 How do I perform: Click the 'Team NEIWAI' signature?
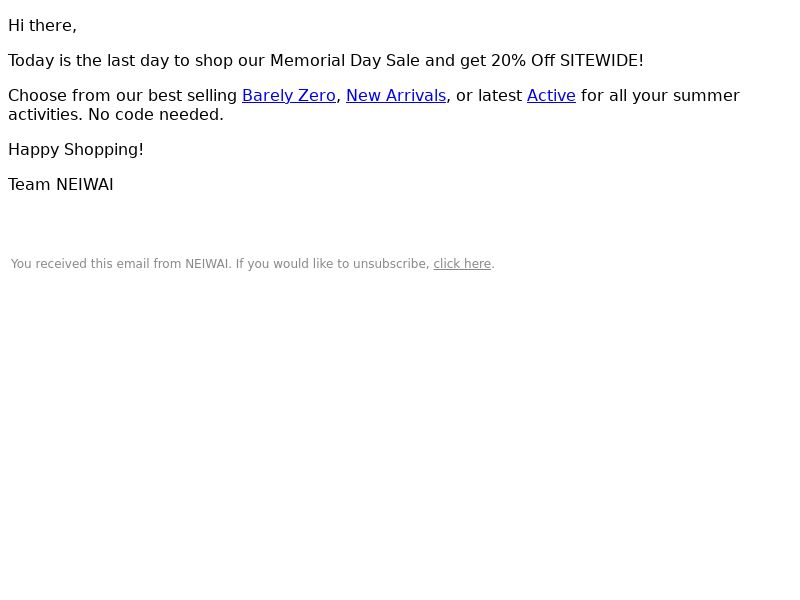[x=61, y=185]
